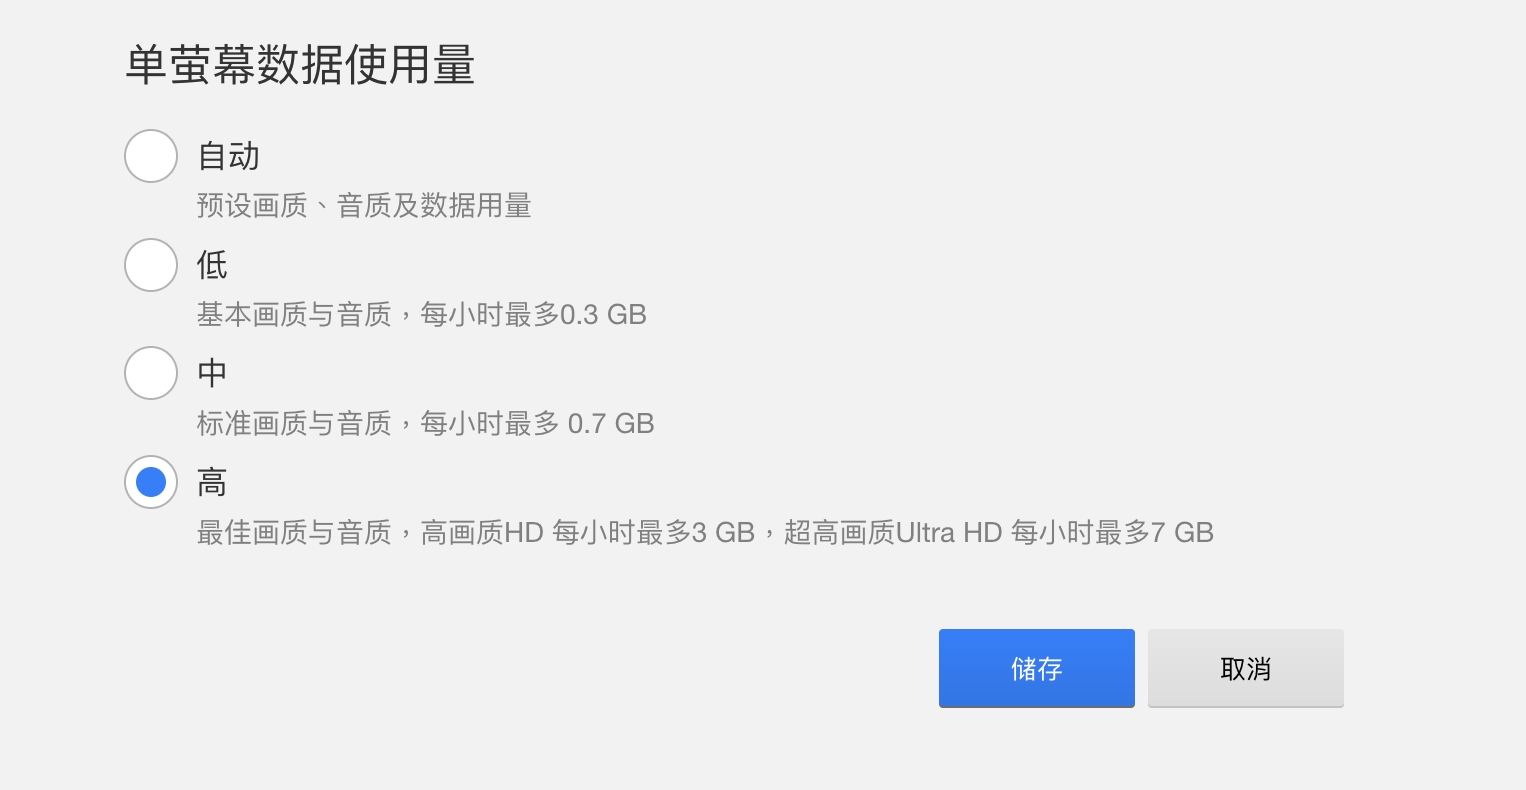
Task: Click the 预设画质、音质及数据用量 description
Action: point(364,206)
